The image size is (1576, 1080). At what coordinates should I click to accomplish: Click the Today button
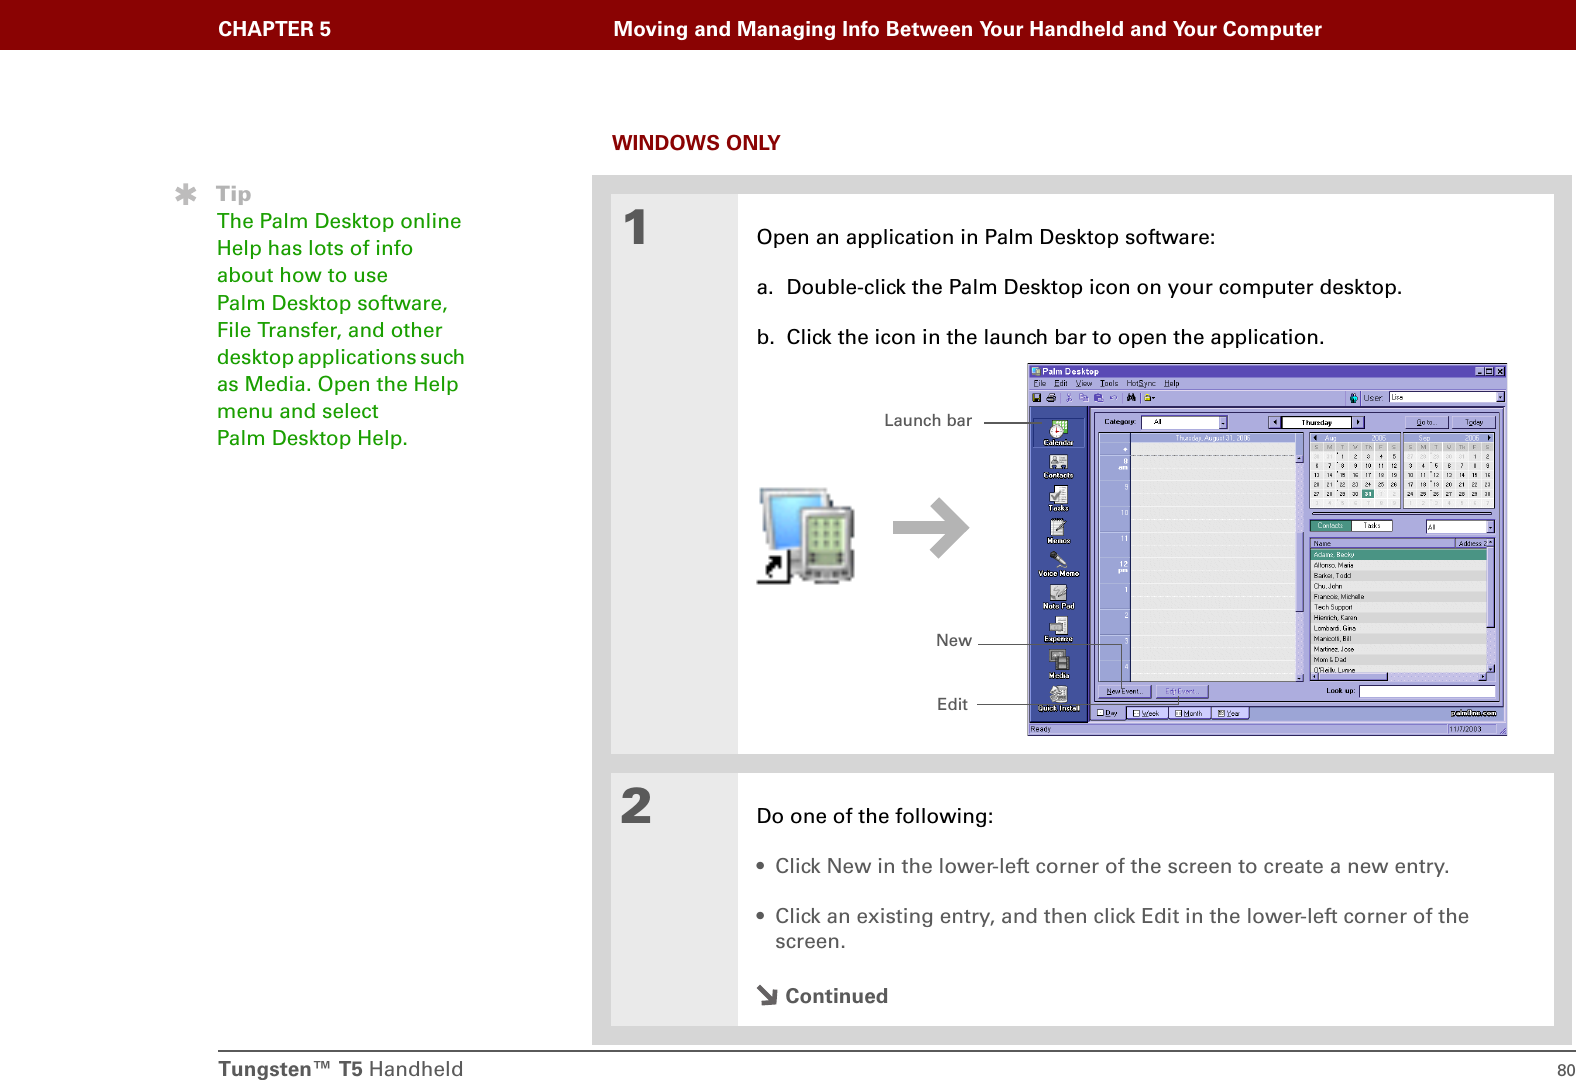coord(1474,422)
